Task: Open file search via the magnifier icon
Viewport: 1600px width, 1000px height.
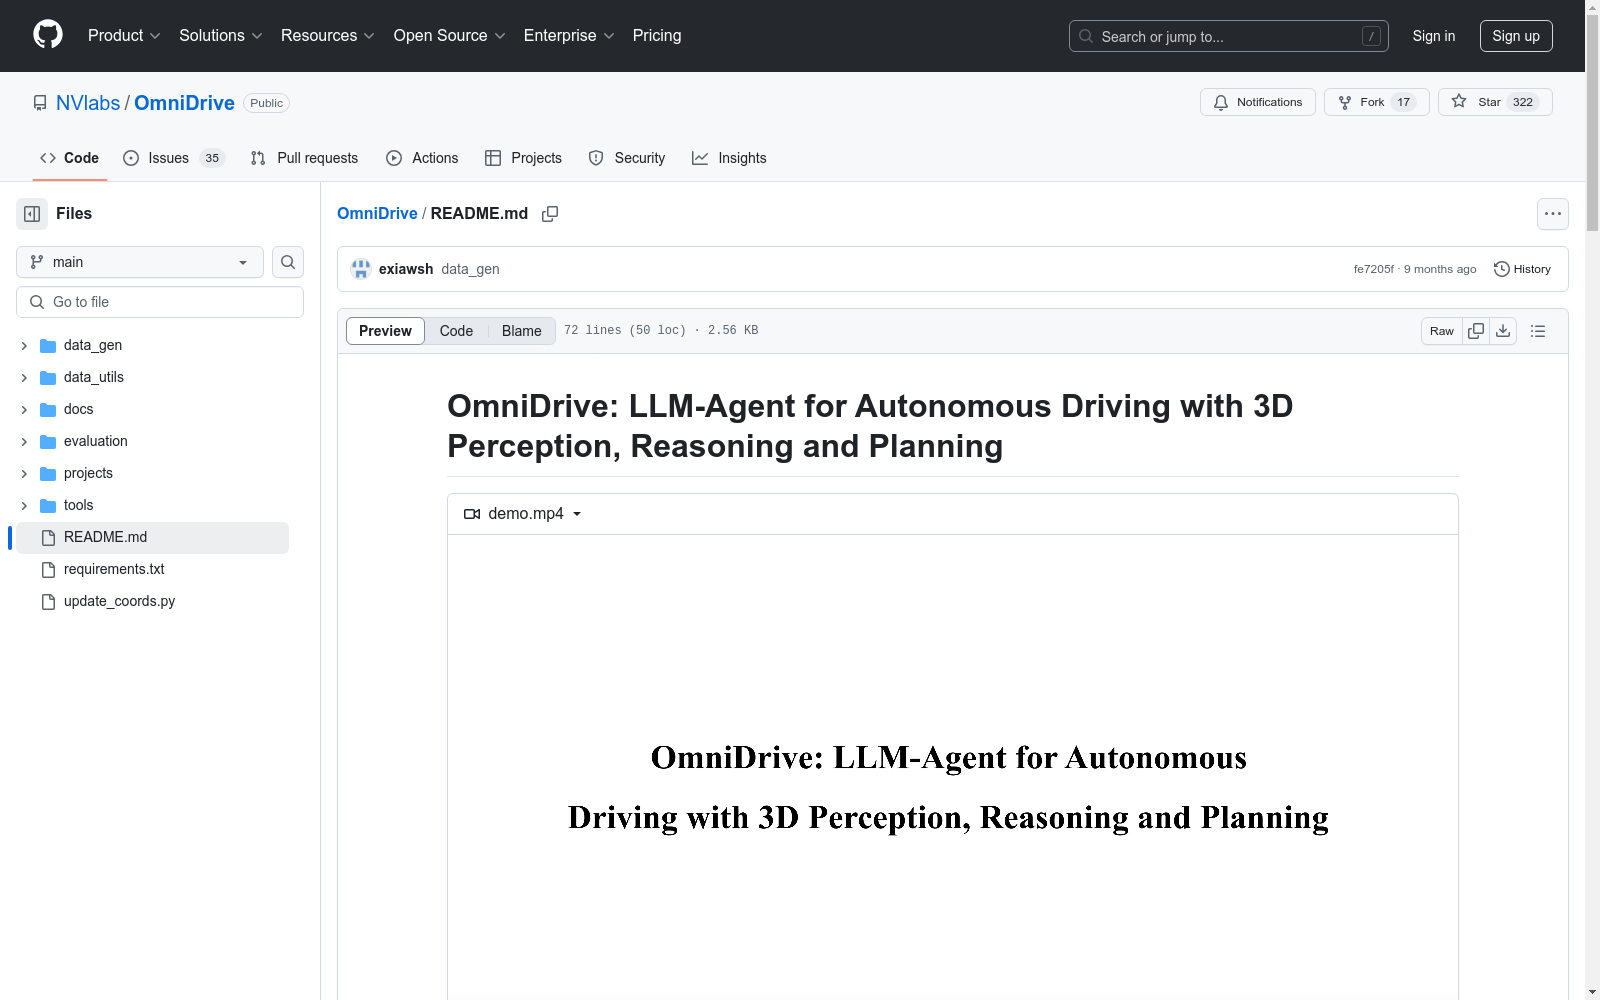Action: [x=287, y=262]
